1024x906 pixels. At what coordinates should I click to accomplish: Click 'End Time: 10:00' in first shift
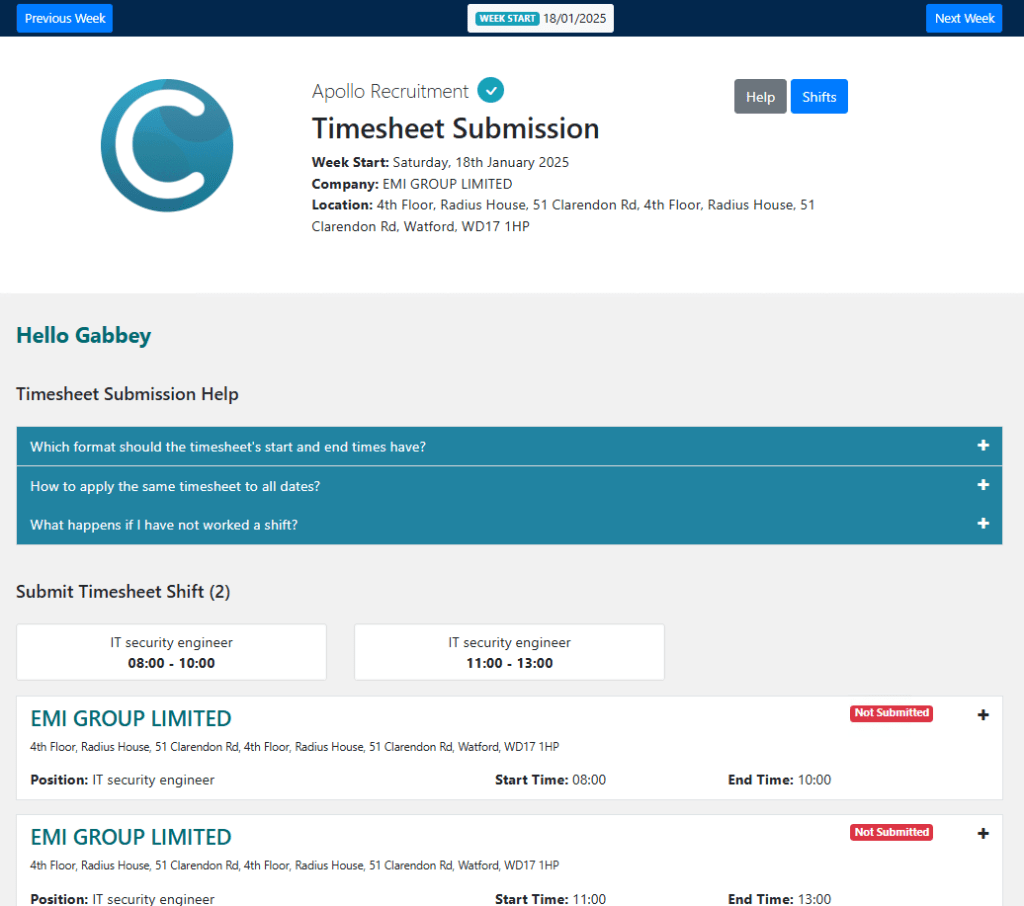tap(780, 780)
